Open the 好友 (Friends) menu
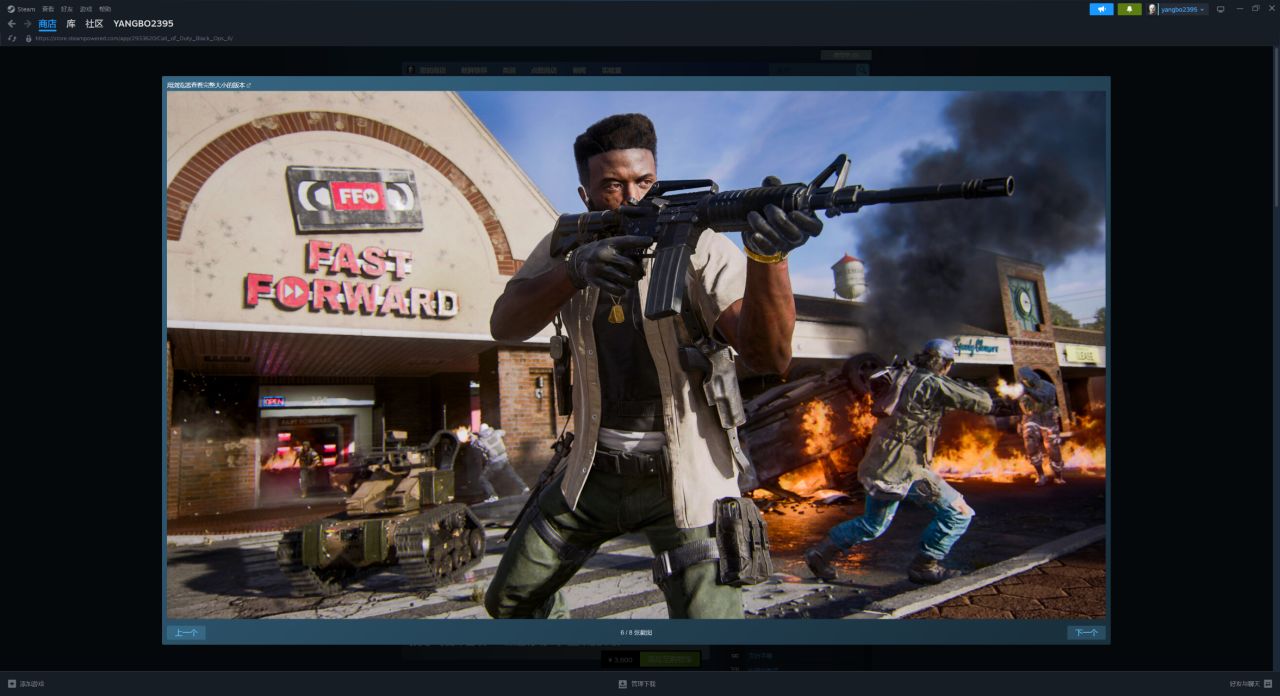 pos(67,8)
